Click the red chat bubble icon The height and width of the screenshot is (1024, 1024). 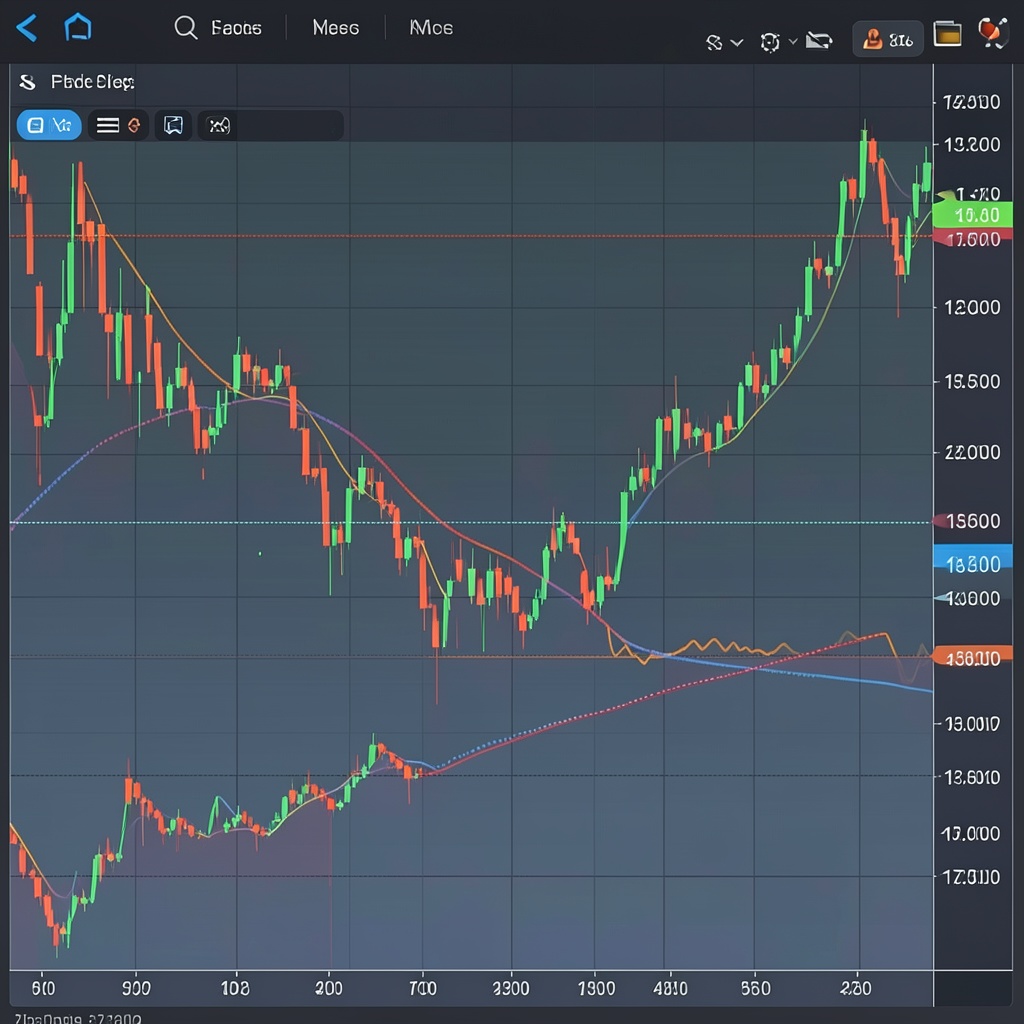[x=993, y=33]
